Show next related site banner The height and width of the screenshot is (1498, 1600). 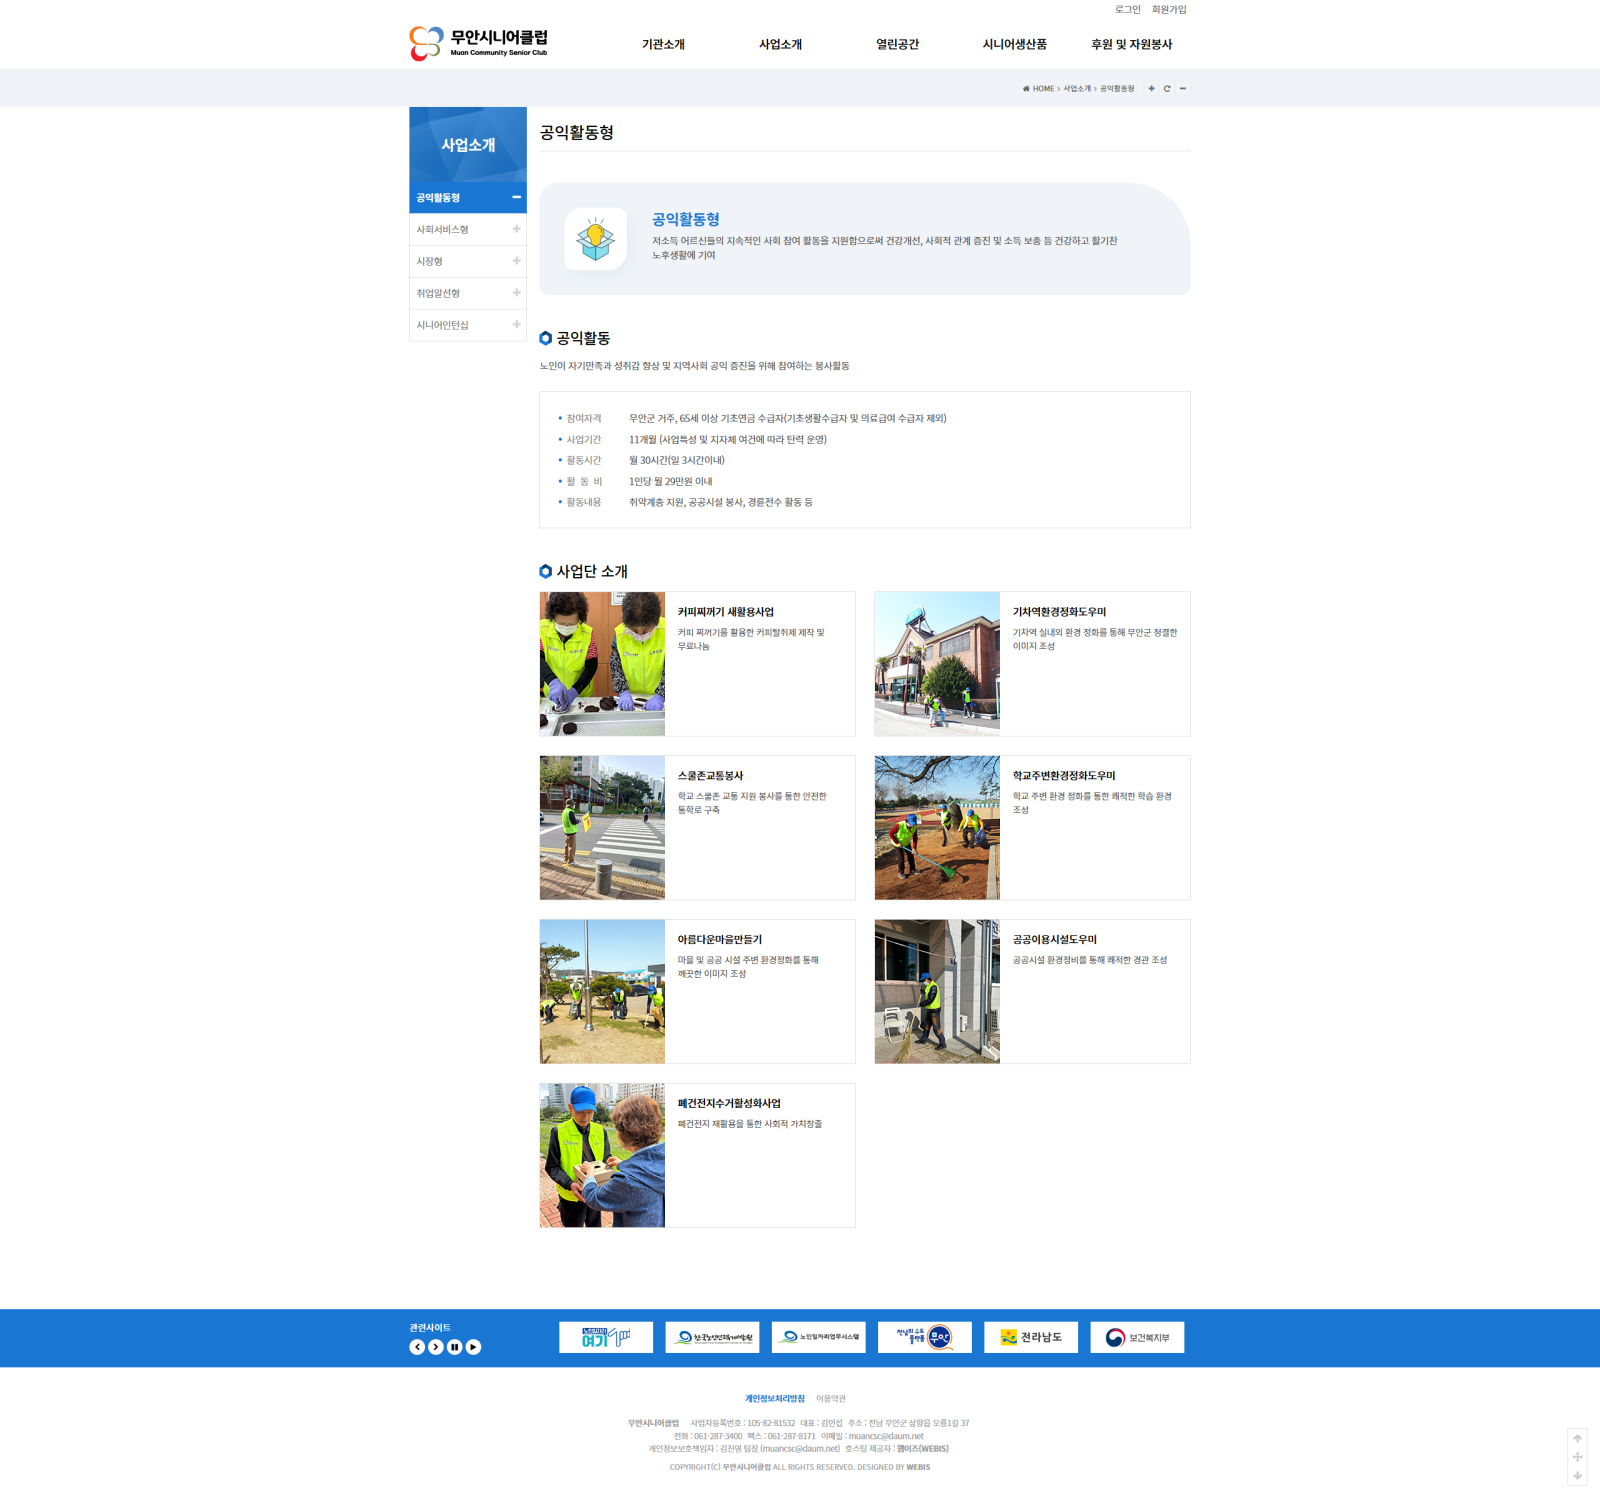[436, 1347]
